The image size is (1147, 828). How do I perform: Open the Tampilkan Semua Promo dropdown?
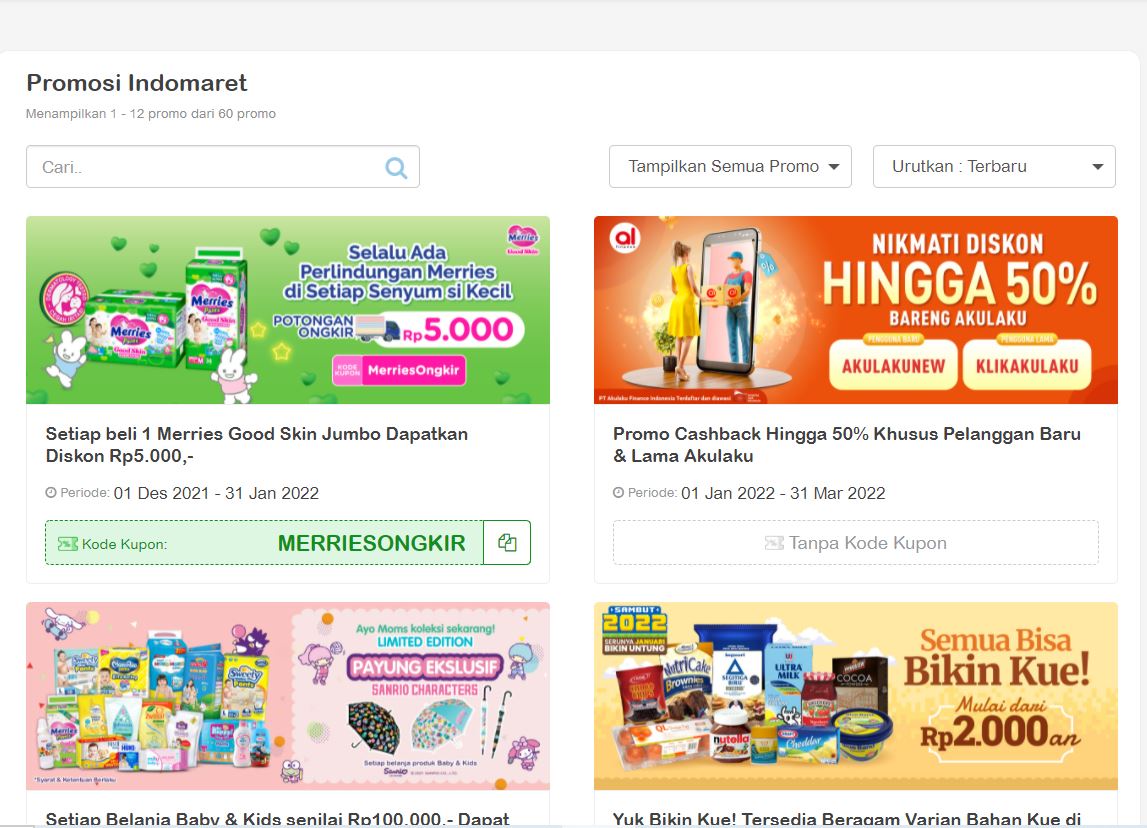pyautogui.click(x=730, y=167)
